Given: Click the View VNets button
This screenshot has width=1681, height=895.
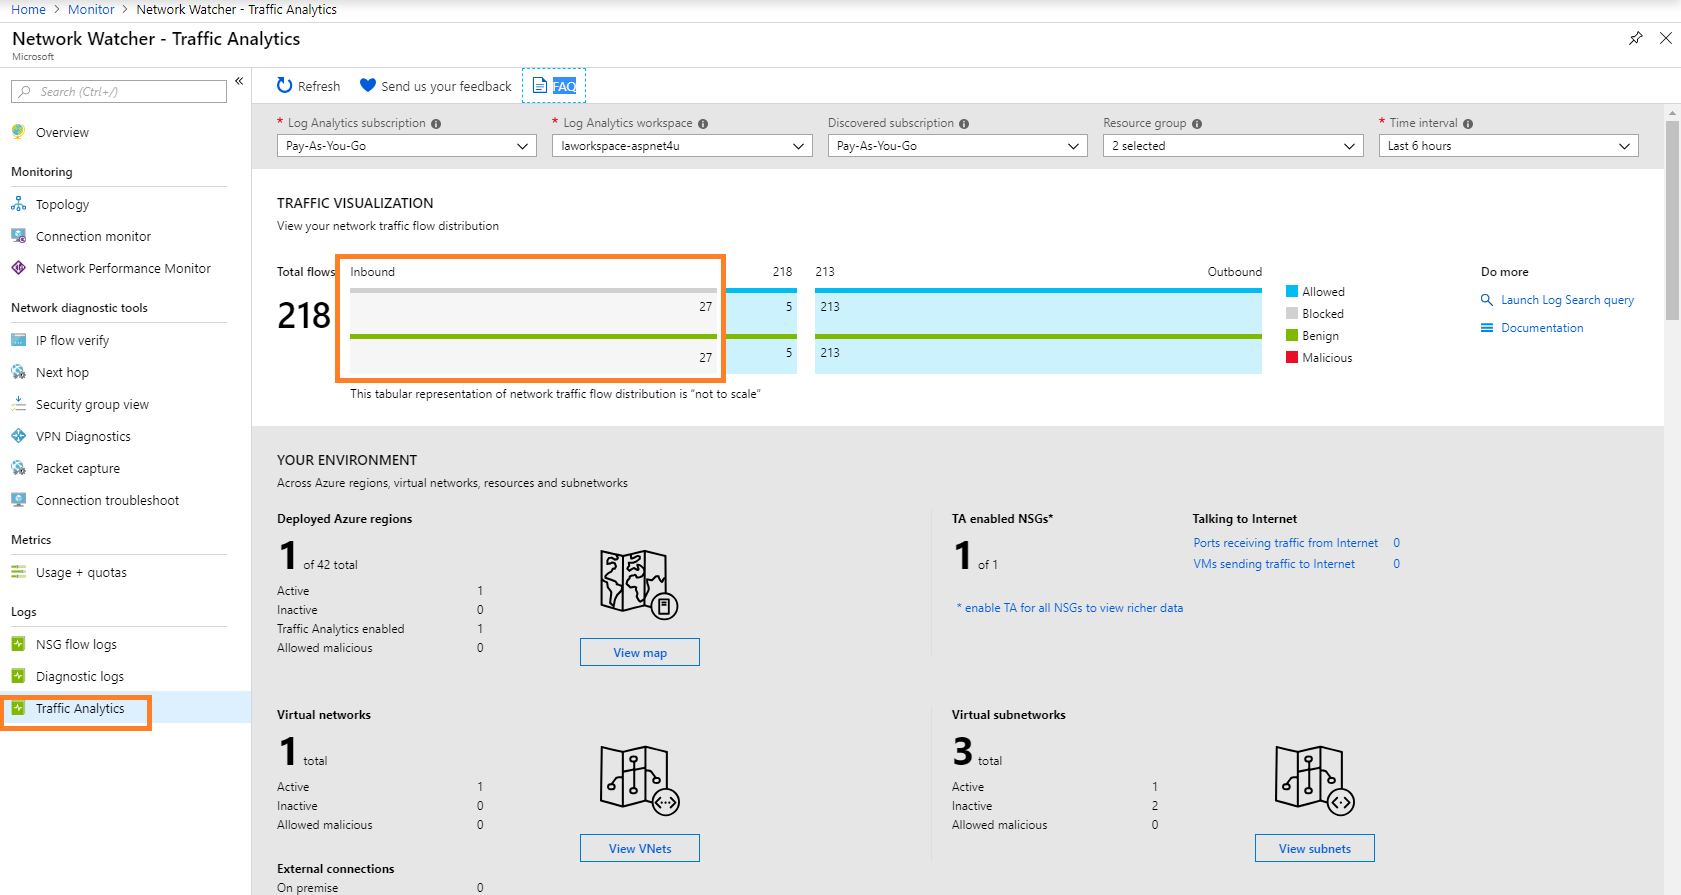Looking at the screenshot, I should coord(640,848).
